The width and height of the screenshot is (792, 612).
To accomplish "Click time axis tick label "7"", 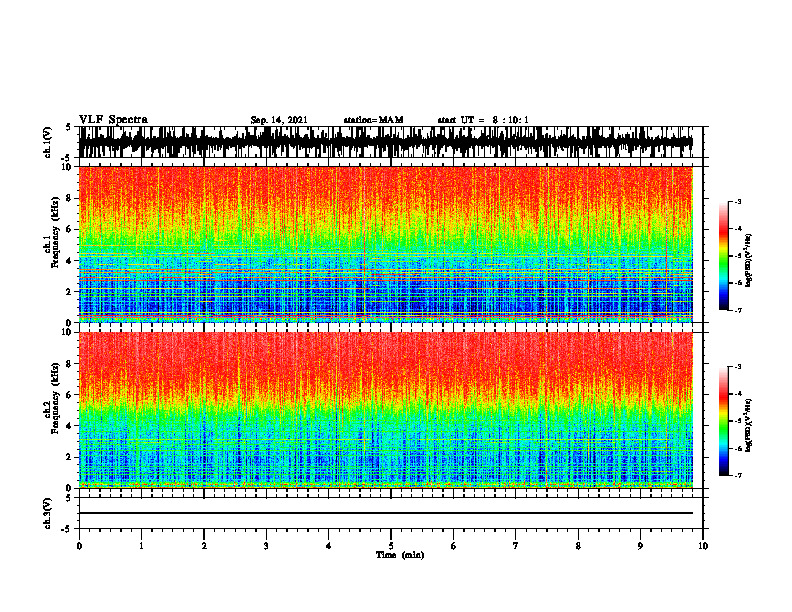I will click(516, 546).
